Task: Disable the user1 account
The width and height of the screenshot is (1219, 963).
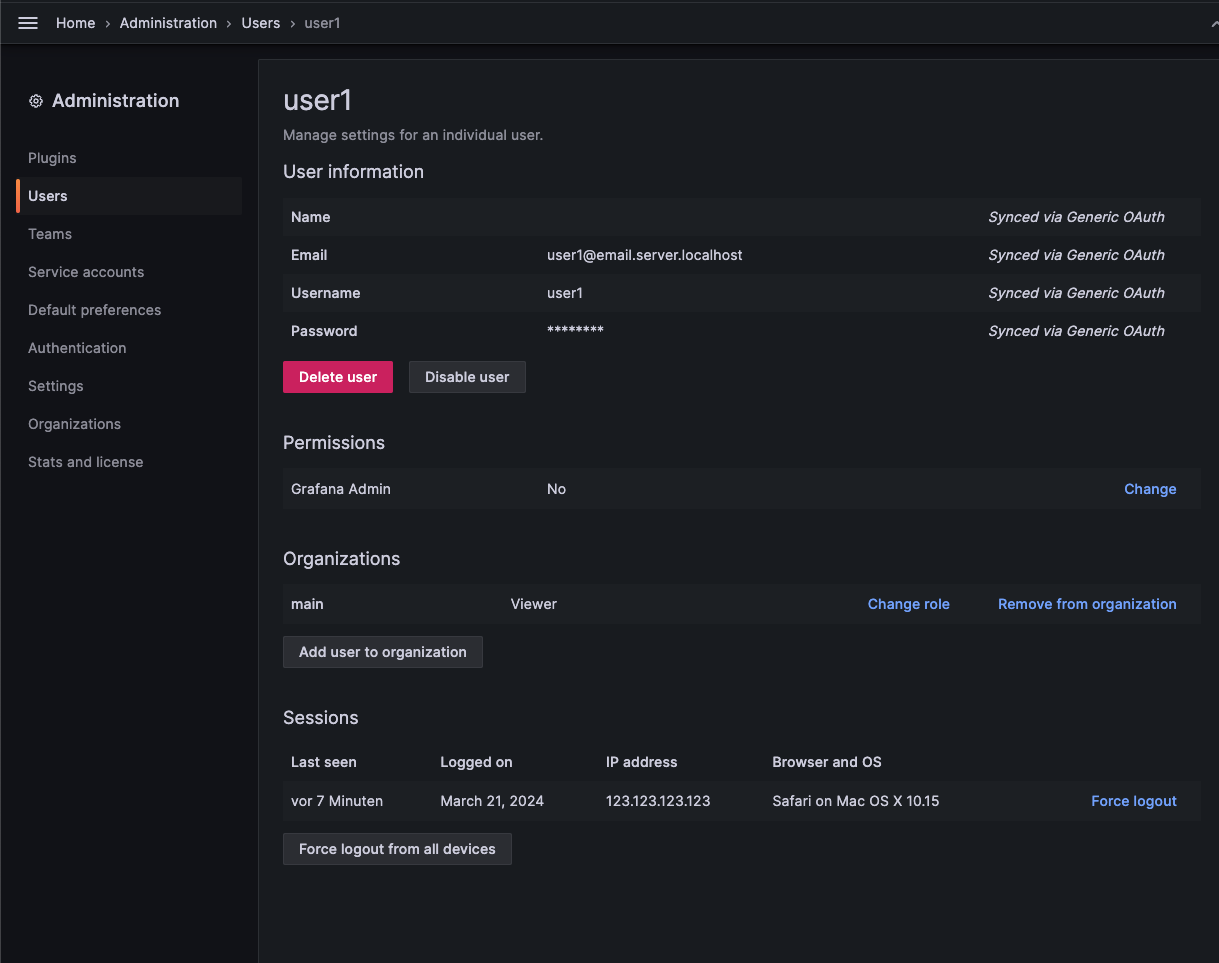Action: pos(466,377)
